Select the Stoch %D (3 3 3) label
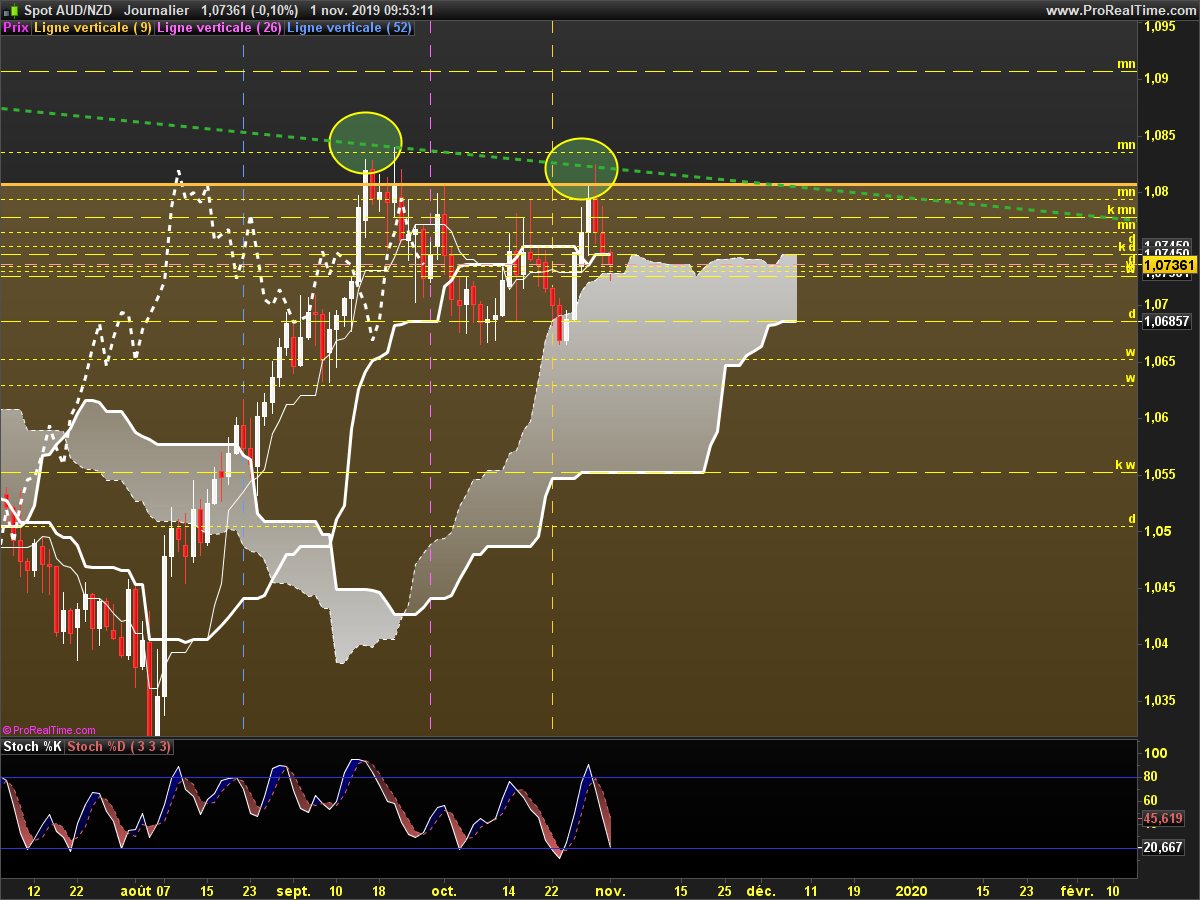The image size is (1200, 900). pyautogui.click(x=120, y=747)
